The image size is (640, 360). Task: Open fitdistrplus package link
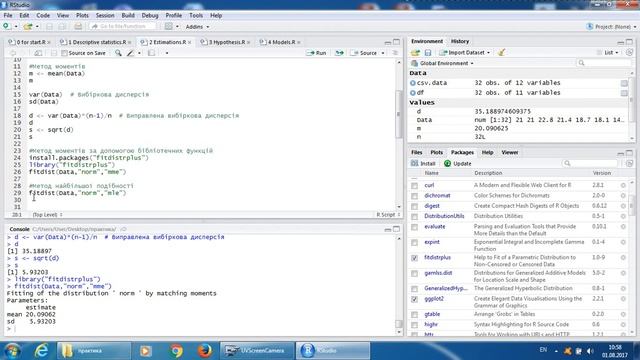(x=438, y=258)
